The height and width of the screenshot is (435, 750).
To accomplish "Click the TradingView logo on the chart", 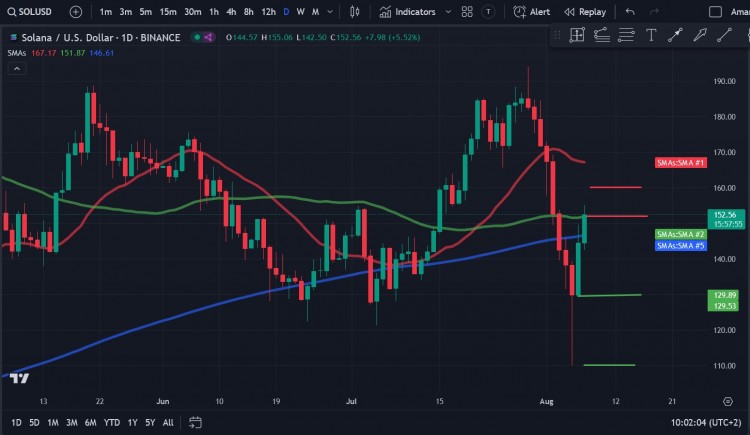I will (x=19, y=379).
